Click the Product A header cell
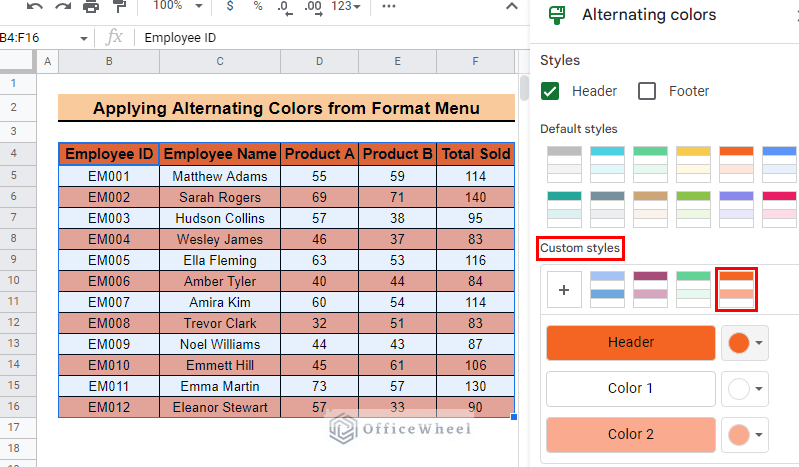 click(319, 154)
